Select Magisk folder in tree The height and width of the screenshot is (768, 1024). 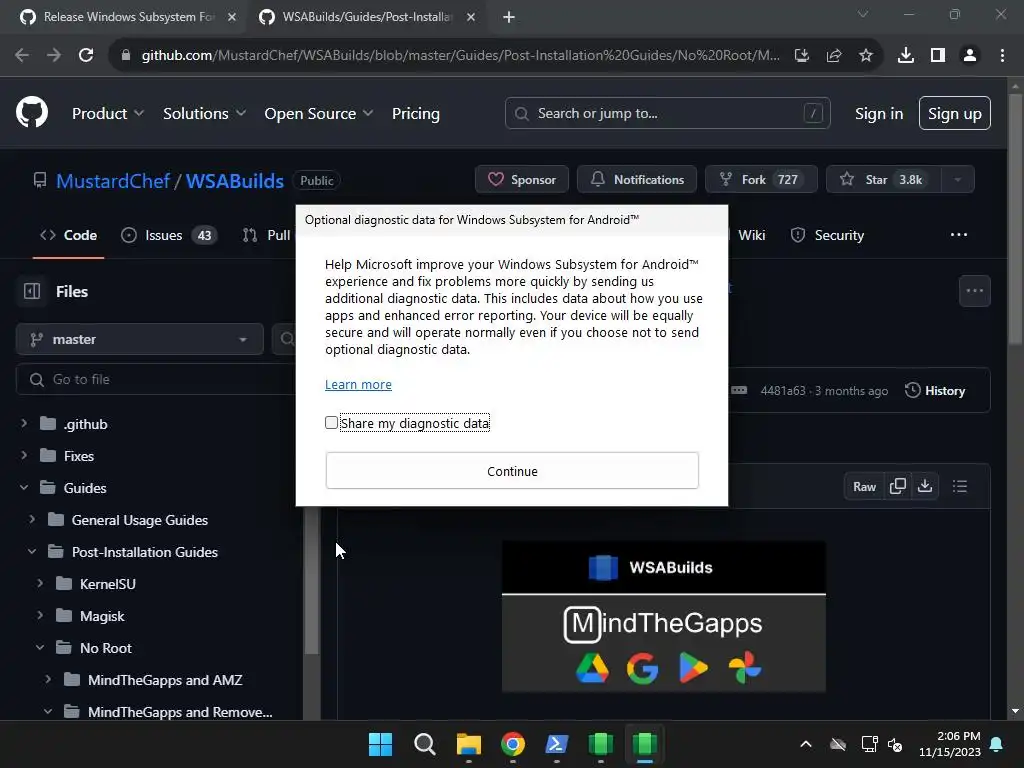pyautogui.click(x=102, y=616)
